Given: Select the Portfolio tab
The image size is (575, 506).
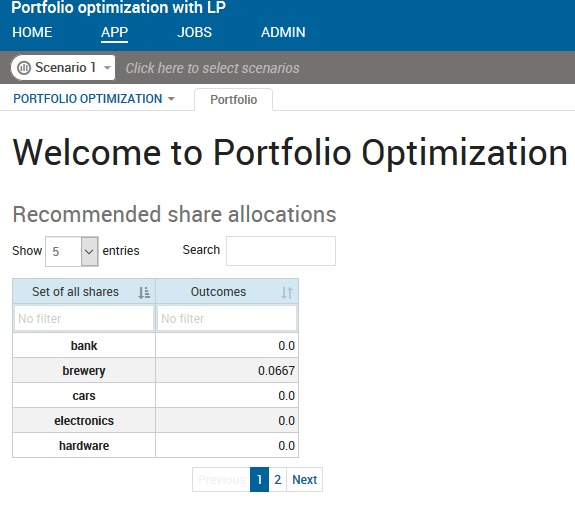Looking at the screenshot, I should tap(234, 99).
